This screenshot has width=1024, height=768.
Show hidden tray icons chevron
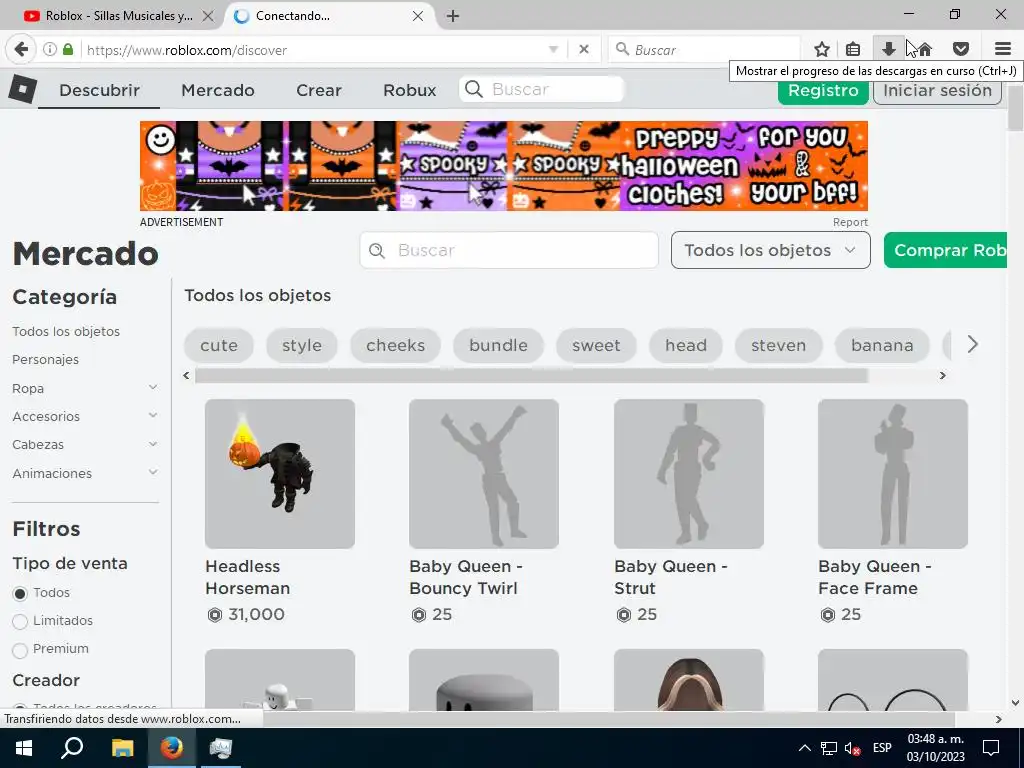(x=805, y=748)
